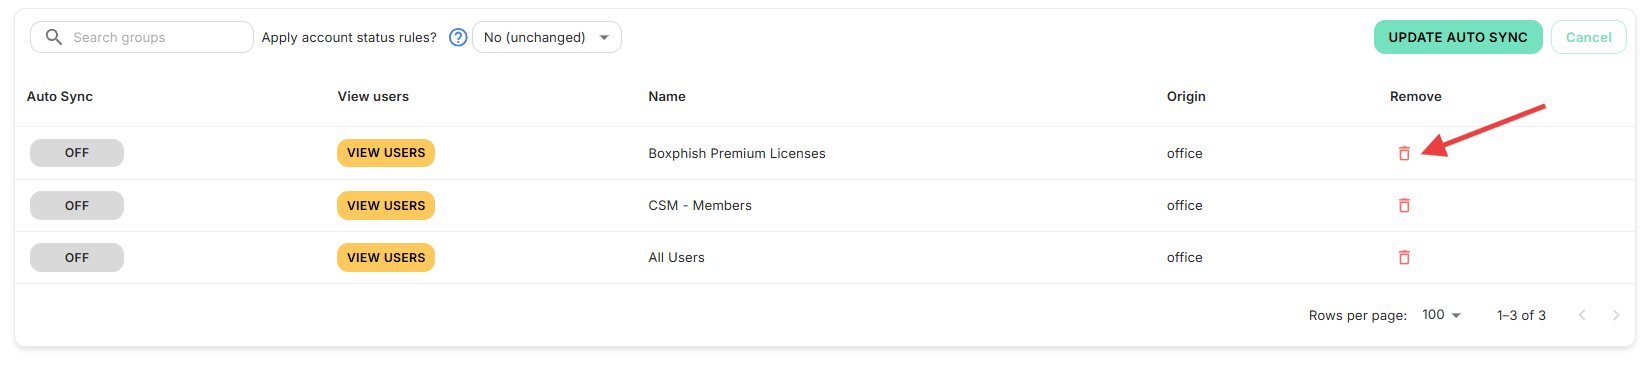Toggle Auto Sync for Boxphish Premium Licenses
Image resolution: width=1646 pixels, height=365 pixels.
tap(77, 153)
